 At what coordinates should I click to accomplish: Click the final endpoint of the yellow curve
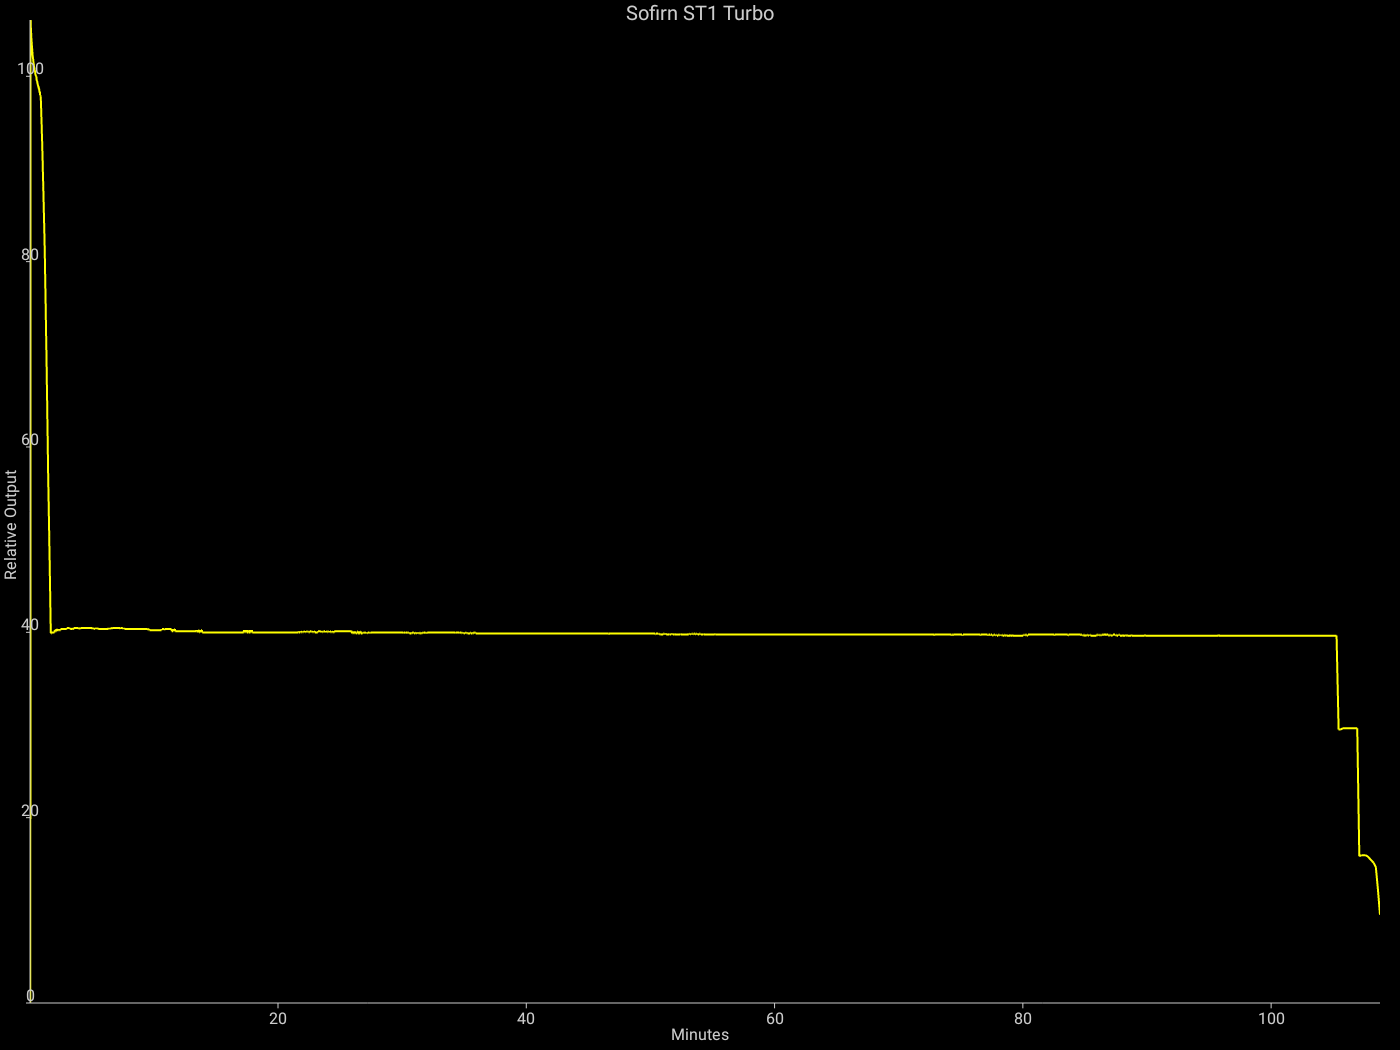click(x=1379, y=912)
